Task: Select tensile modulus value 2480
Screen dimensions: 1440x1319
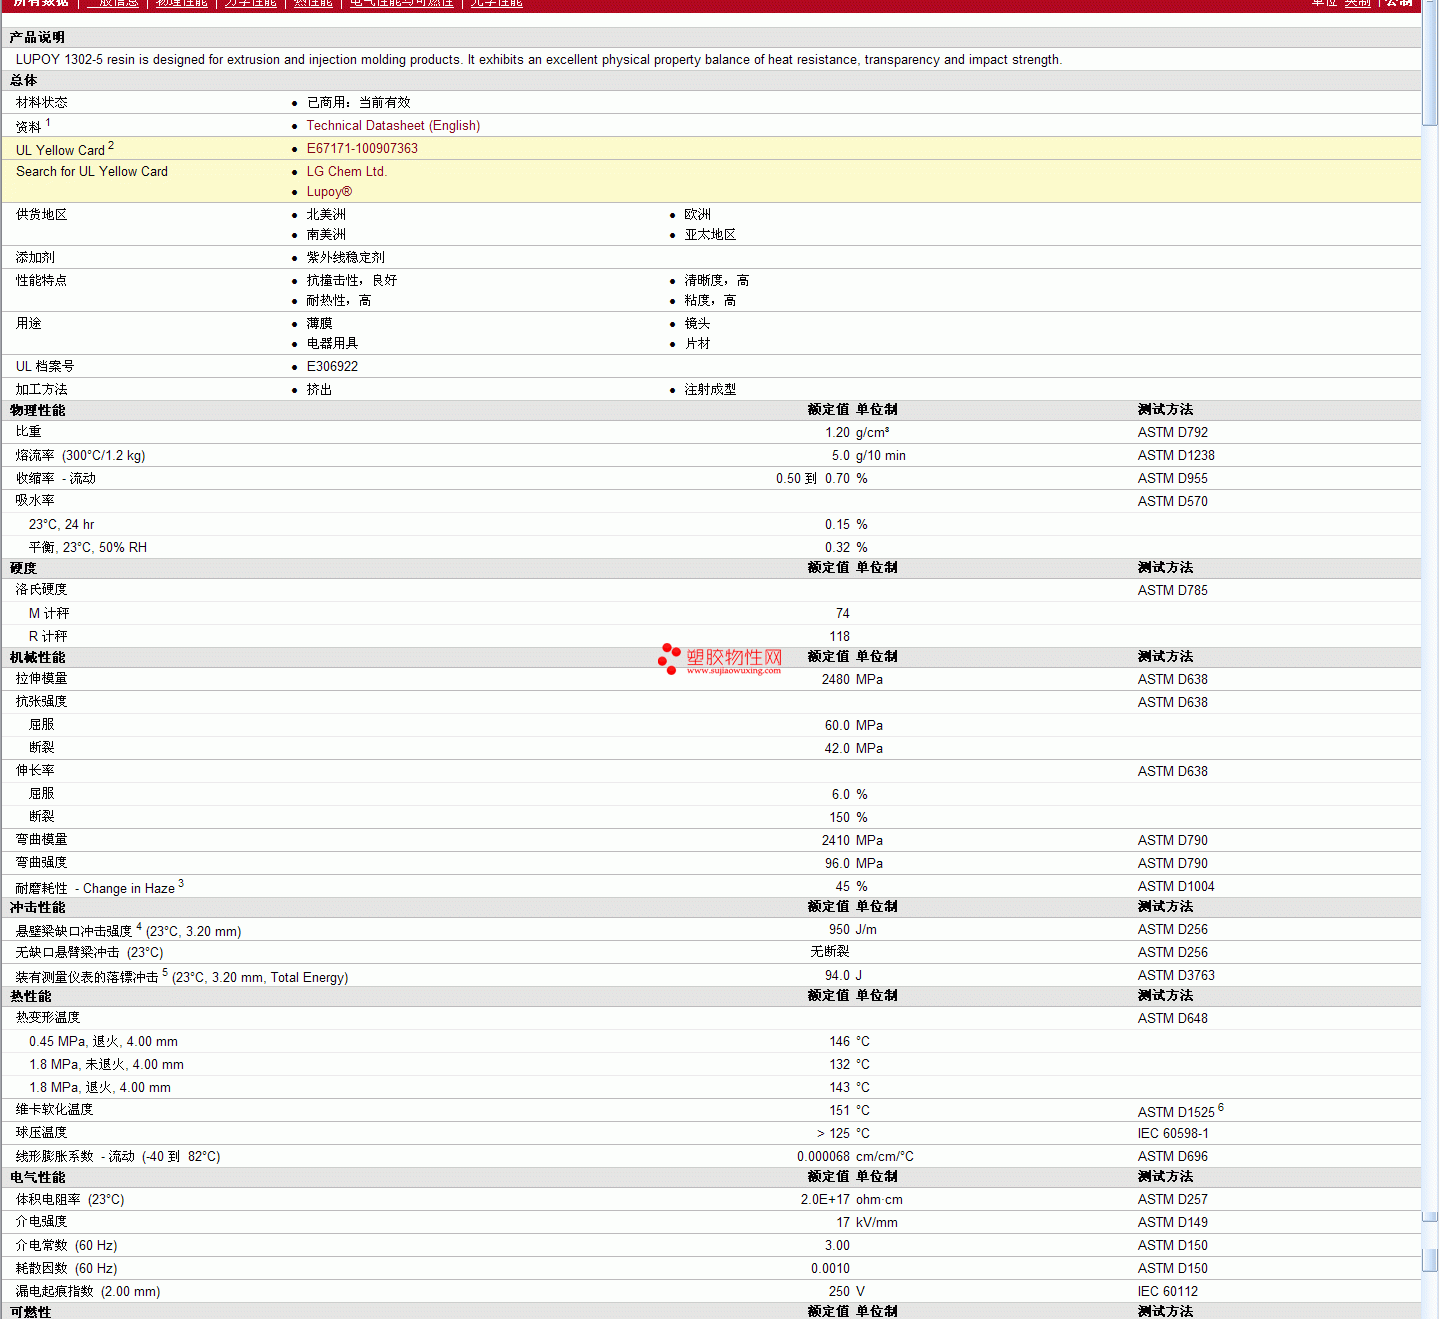Action: click(x=836, y=680)
